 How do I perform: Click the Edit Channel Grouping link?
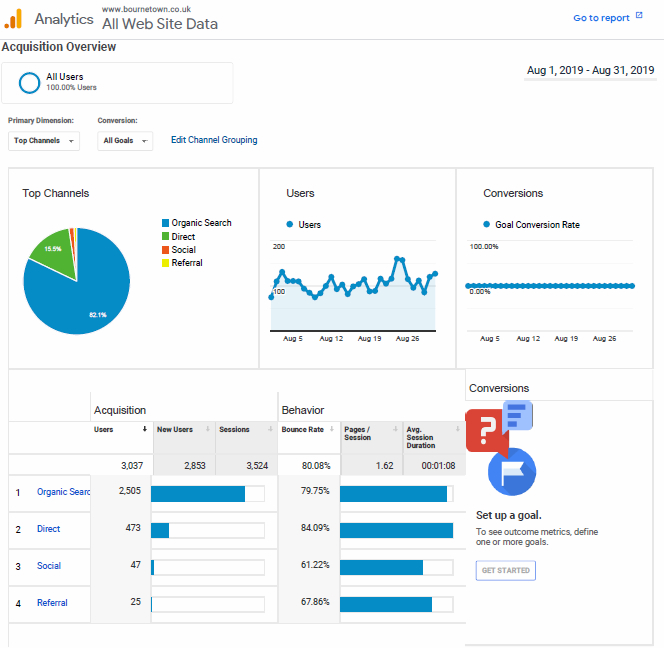[214, 140]
